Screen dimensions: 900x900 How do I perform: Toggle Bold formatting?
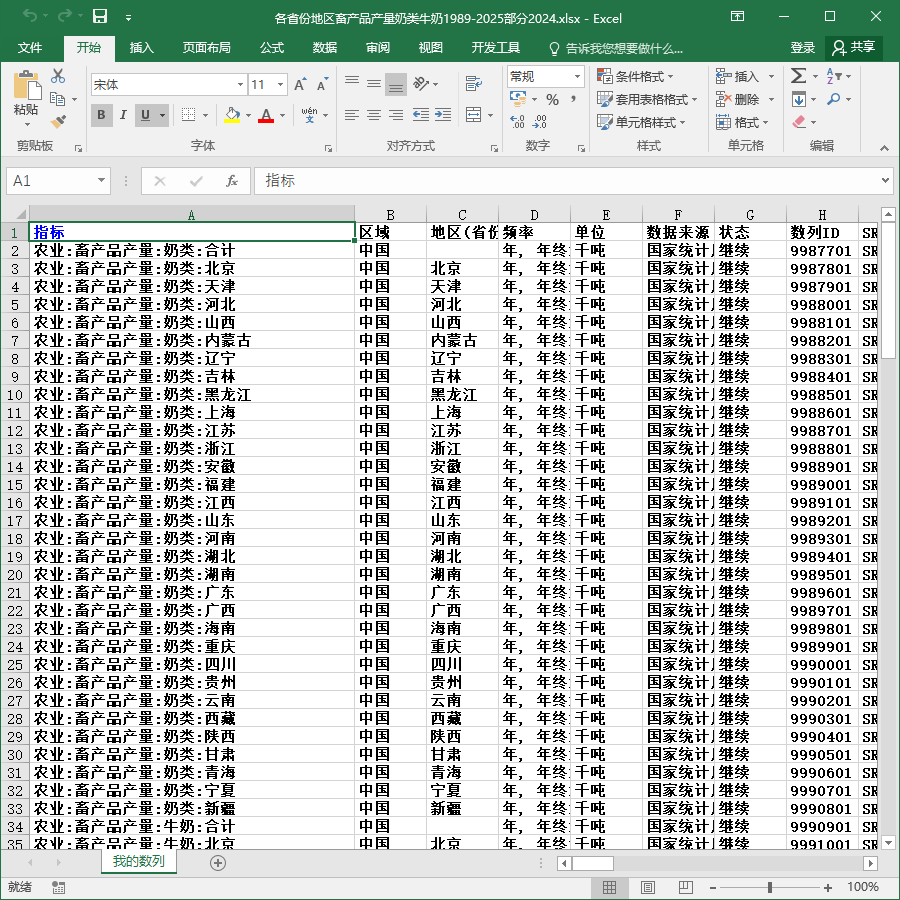[x=102, y=115]
